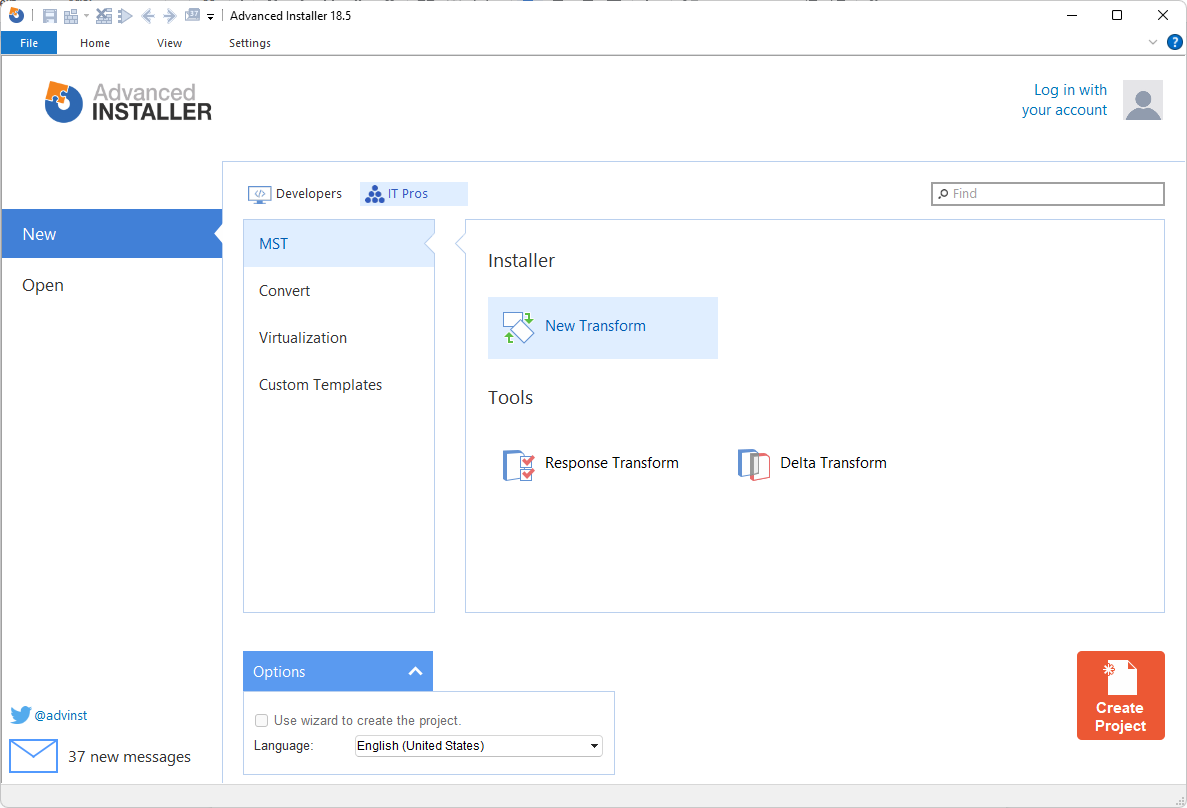Click the Response Transform icon
The image size is (1187, 808).
519,464
